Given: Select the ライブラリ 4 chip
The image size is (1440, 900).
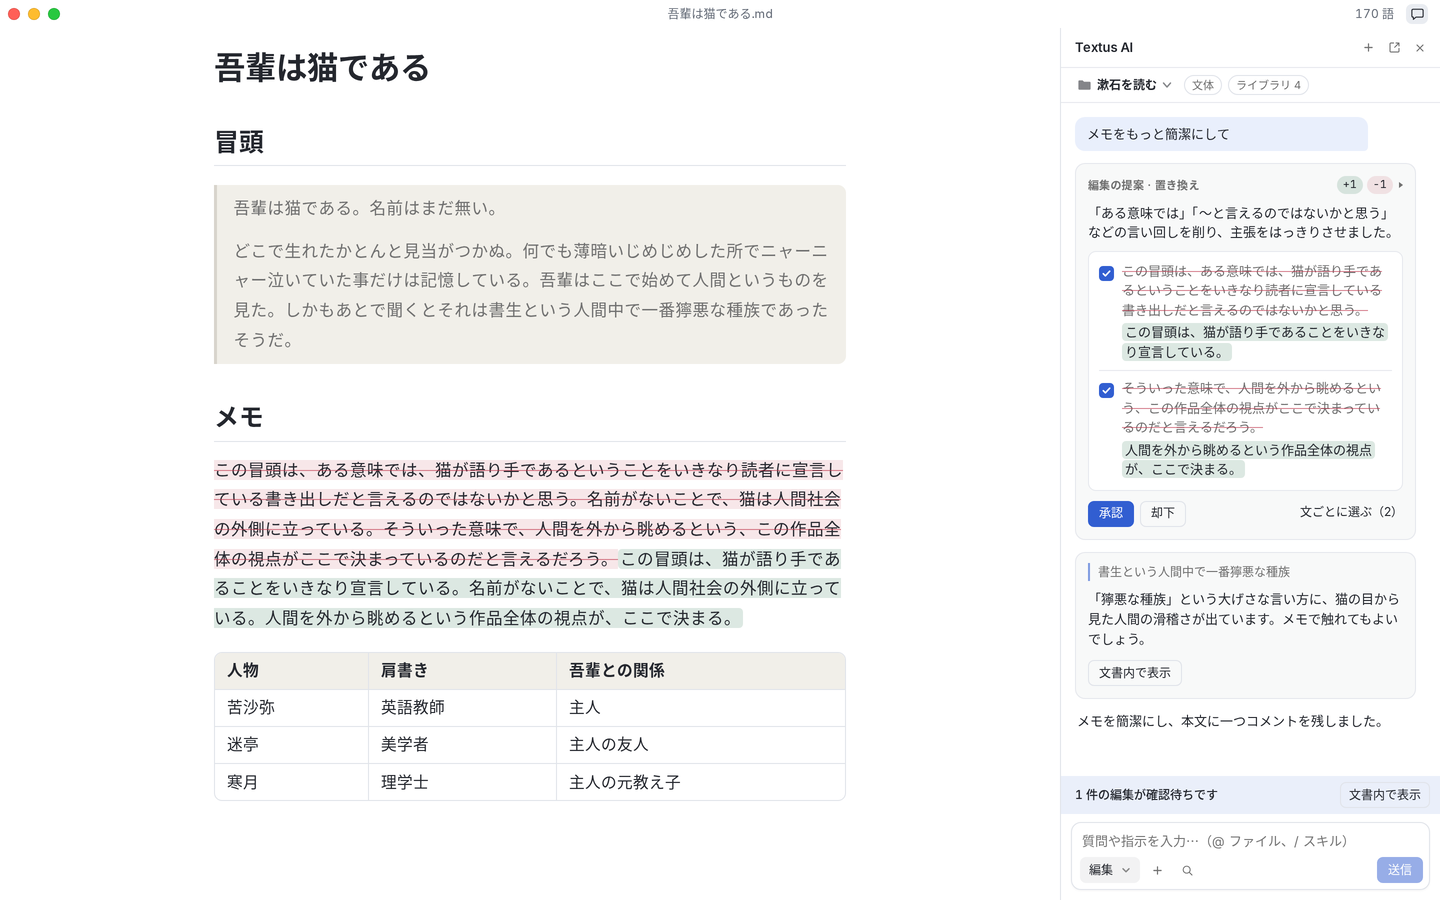Looking at the screenshot, I should point(1268,85).
